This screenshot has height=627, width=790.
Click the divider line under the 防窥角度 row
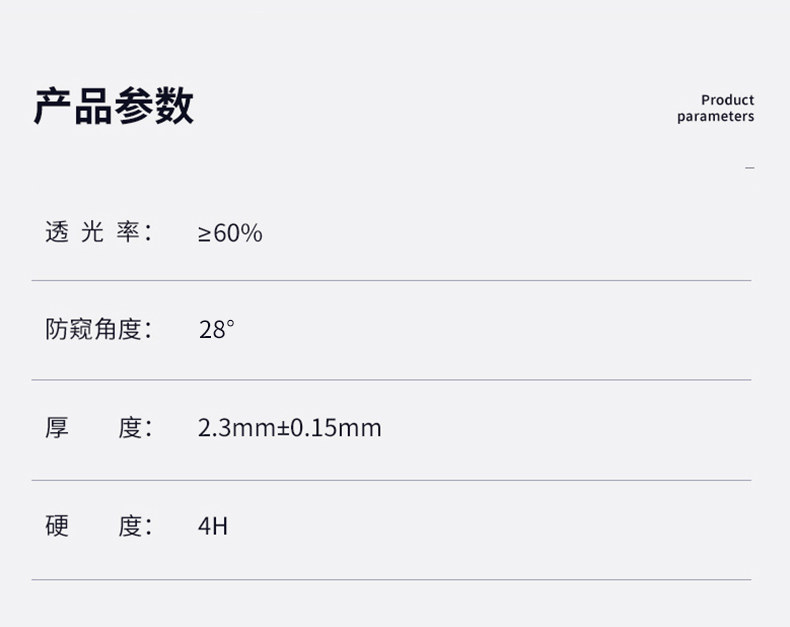point(391,380)
